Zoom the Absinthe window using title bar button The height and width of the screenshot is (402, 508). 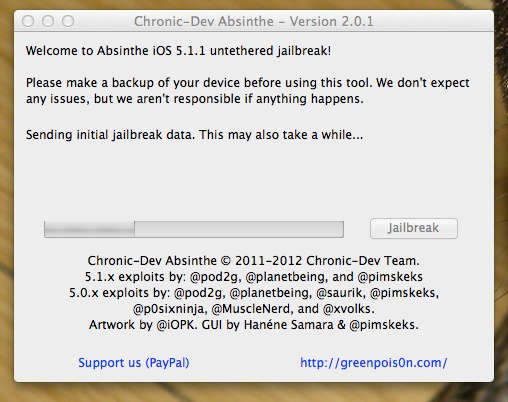[68, 21]
